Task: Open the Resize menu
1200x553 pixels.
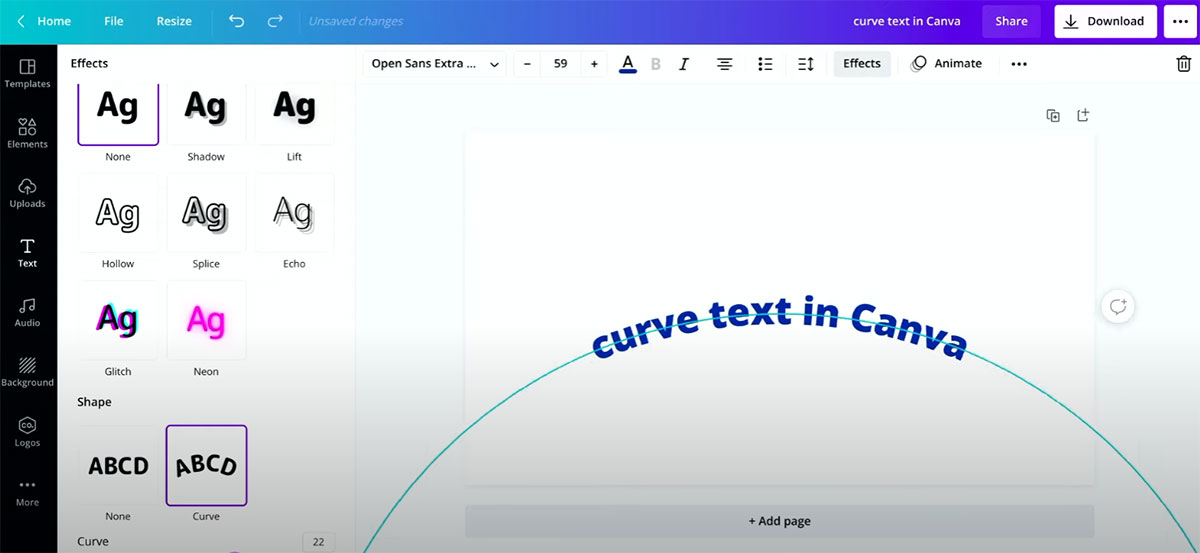Action: 174,21
